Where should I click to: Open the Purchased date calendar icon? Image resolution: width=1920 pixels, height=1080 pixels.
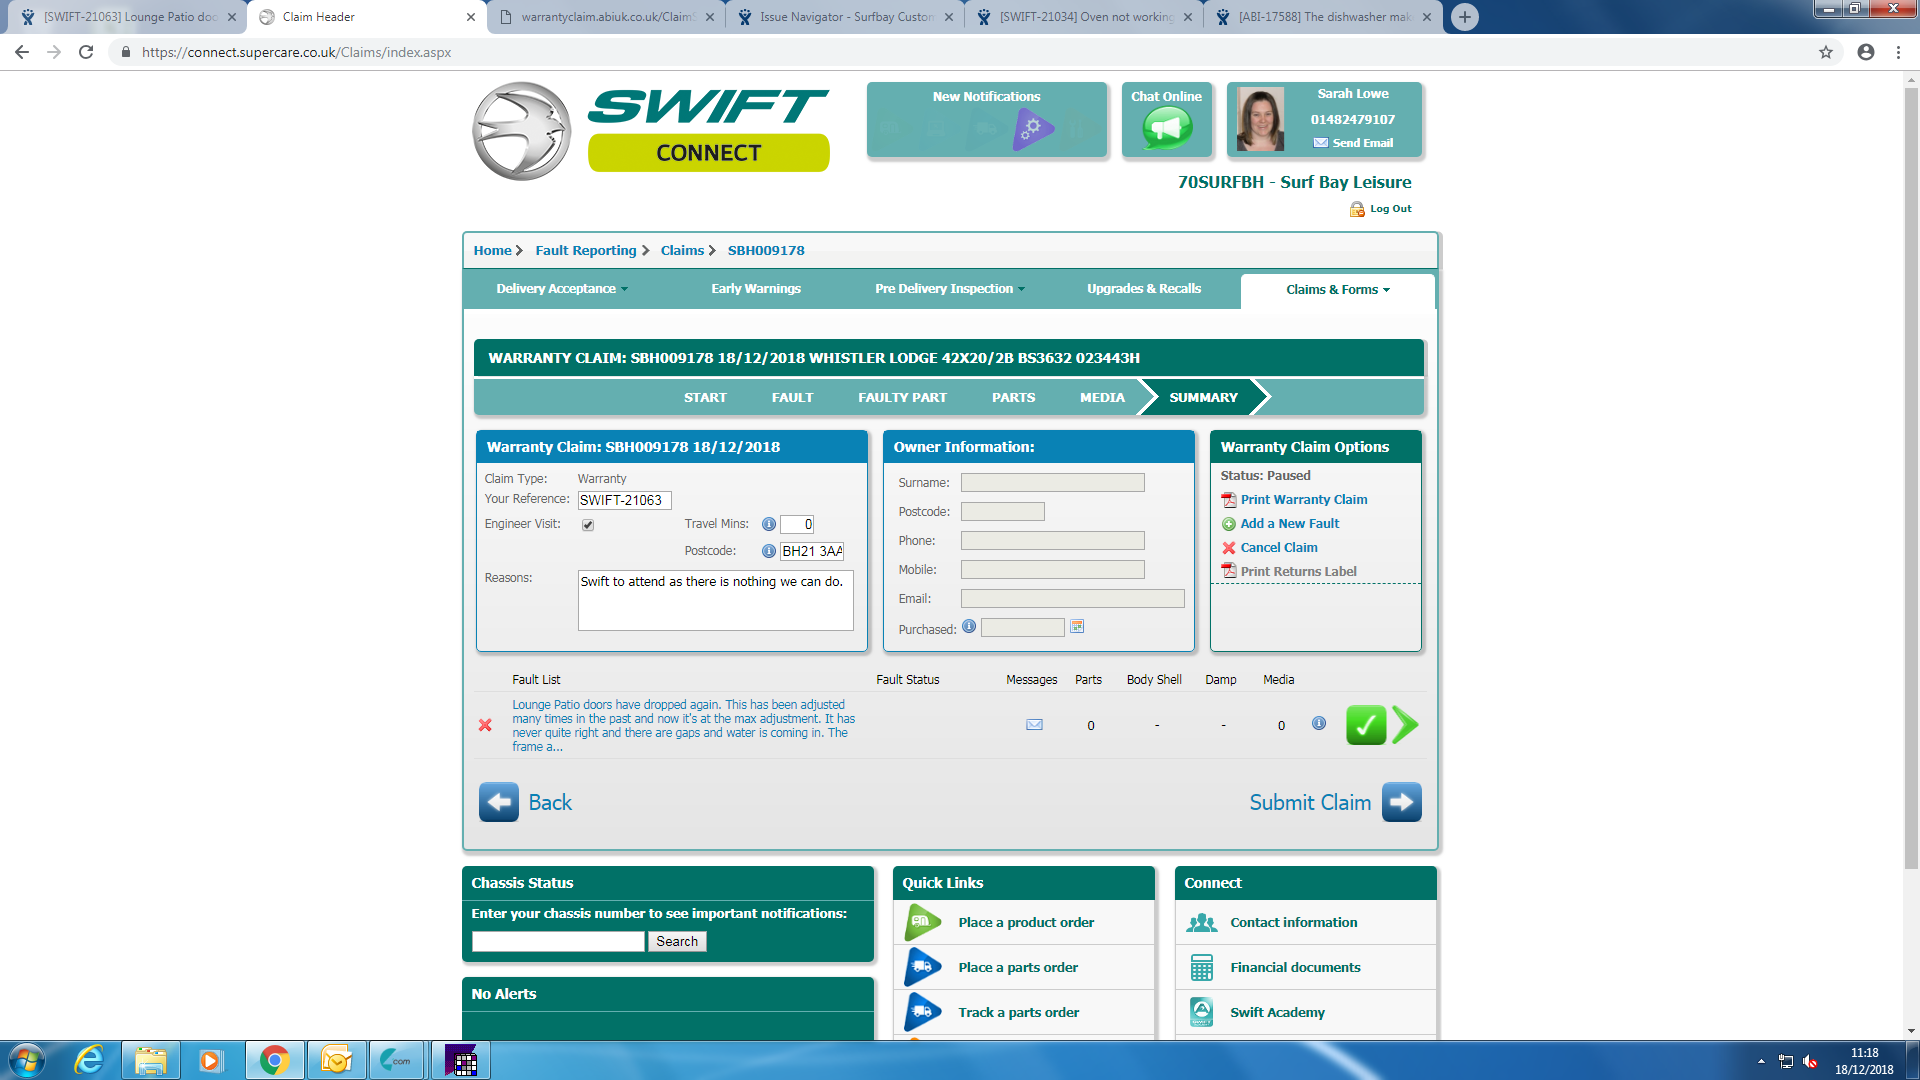coord(1077,627)
